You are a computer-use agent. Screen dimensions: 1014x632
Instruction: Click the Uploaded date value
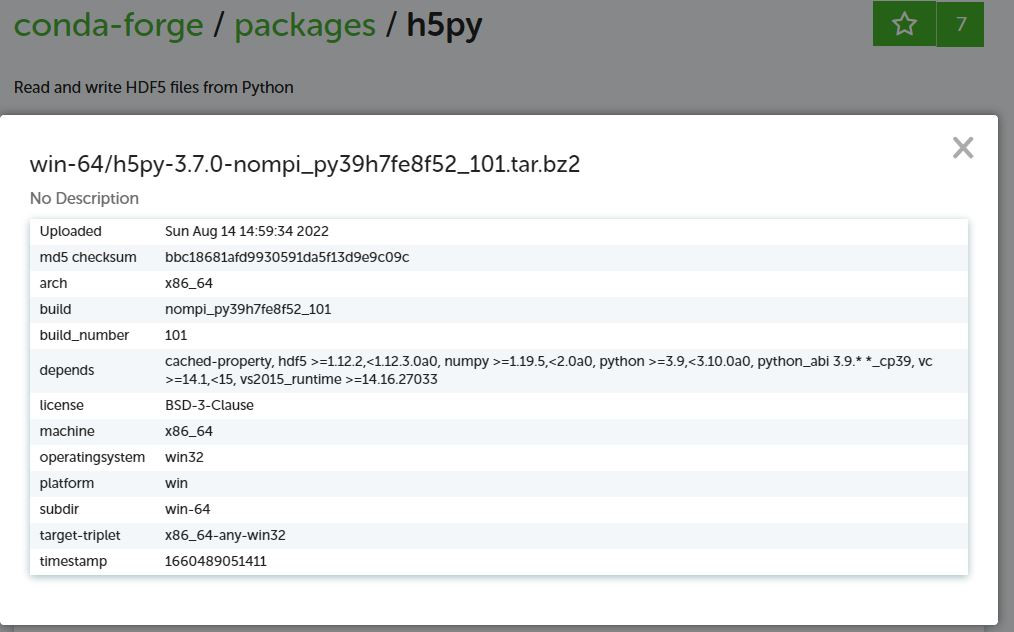pyautogui.click(x=246, y=231)
